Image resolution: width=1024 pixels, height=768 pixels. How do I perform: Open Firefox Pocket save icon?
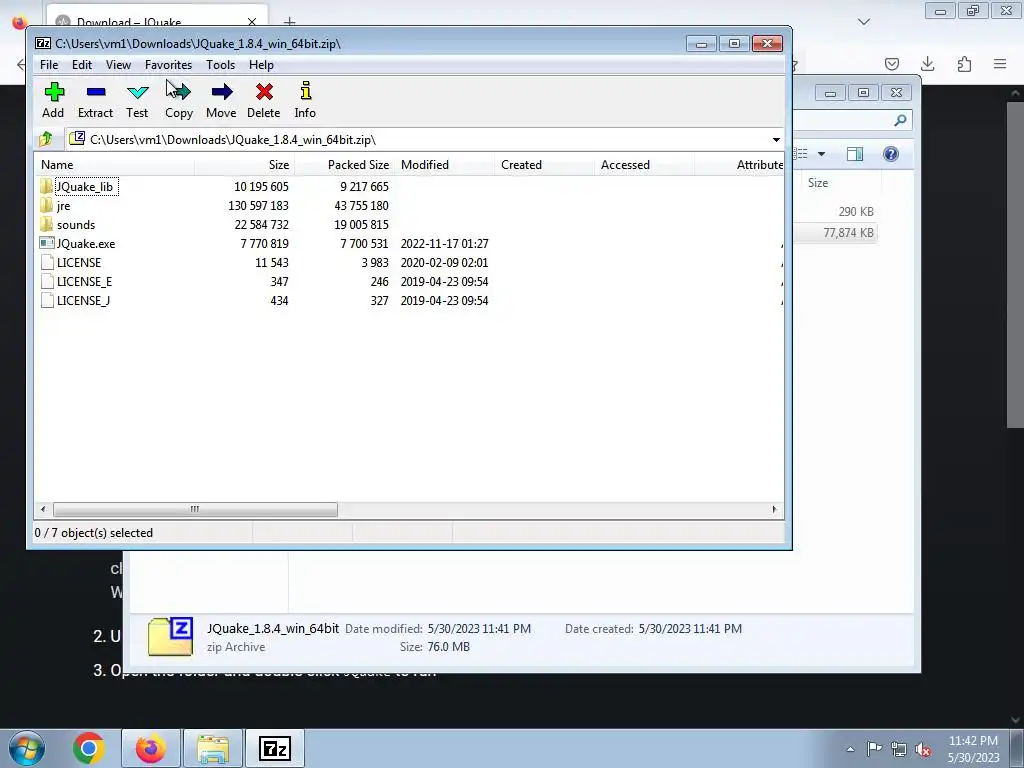[891, 64]
